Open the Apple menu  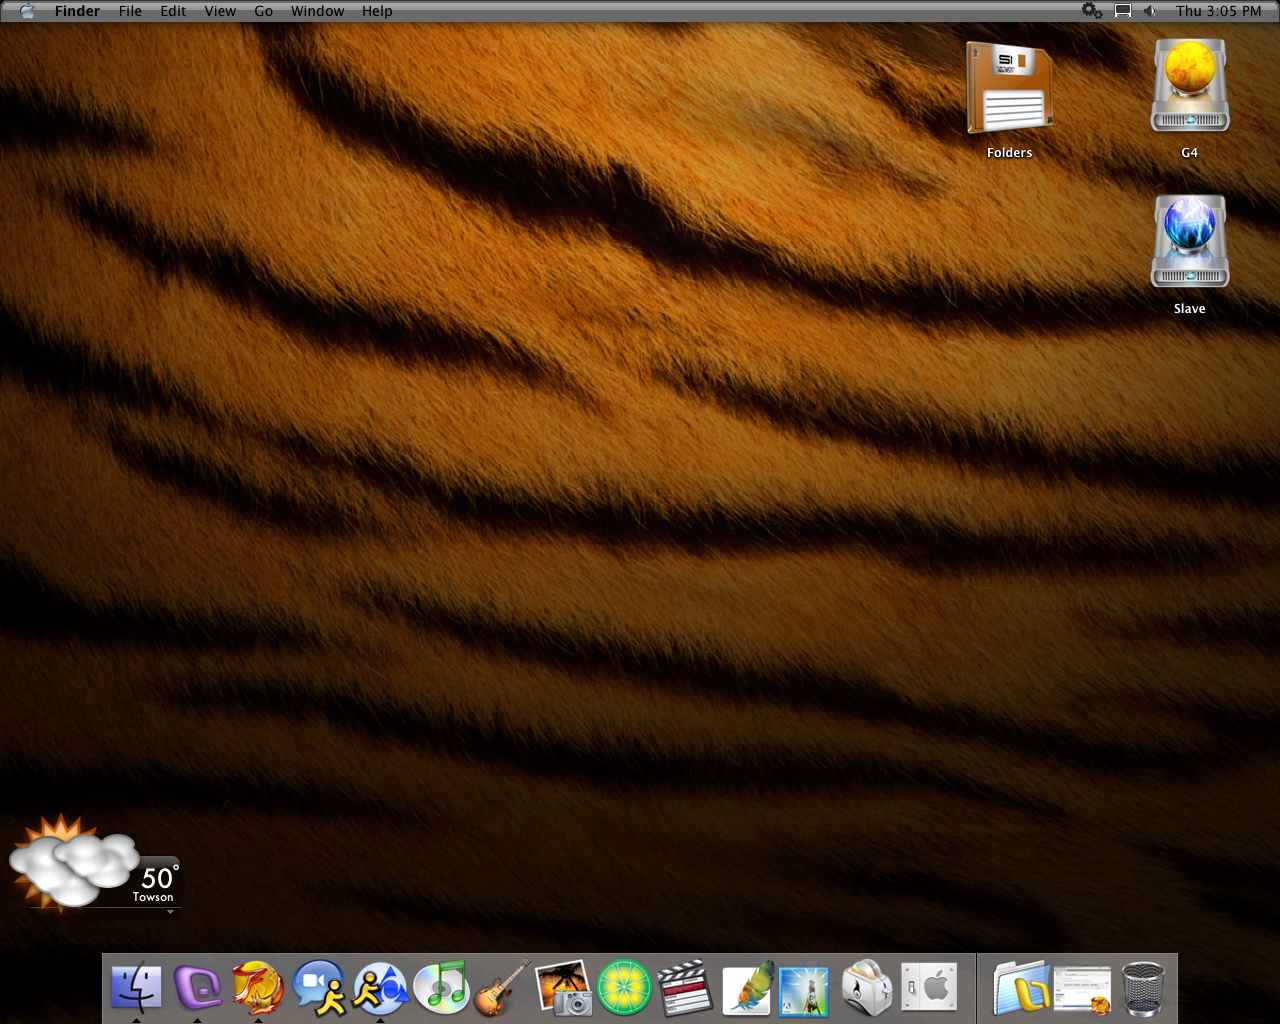(27, 11)
